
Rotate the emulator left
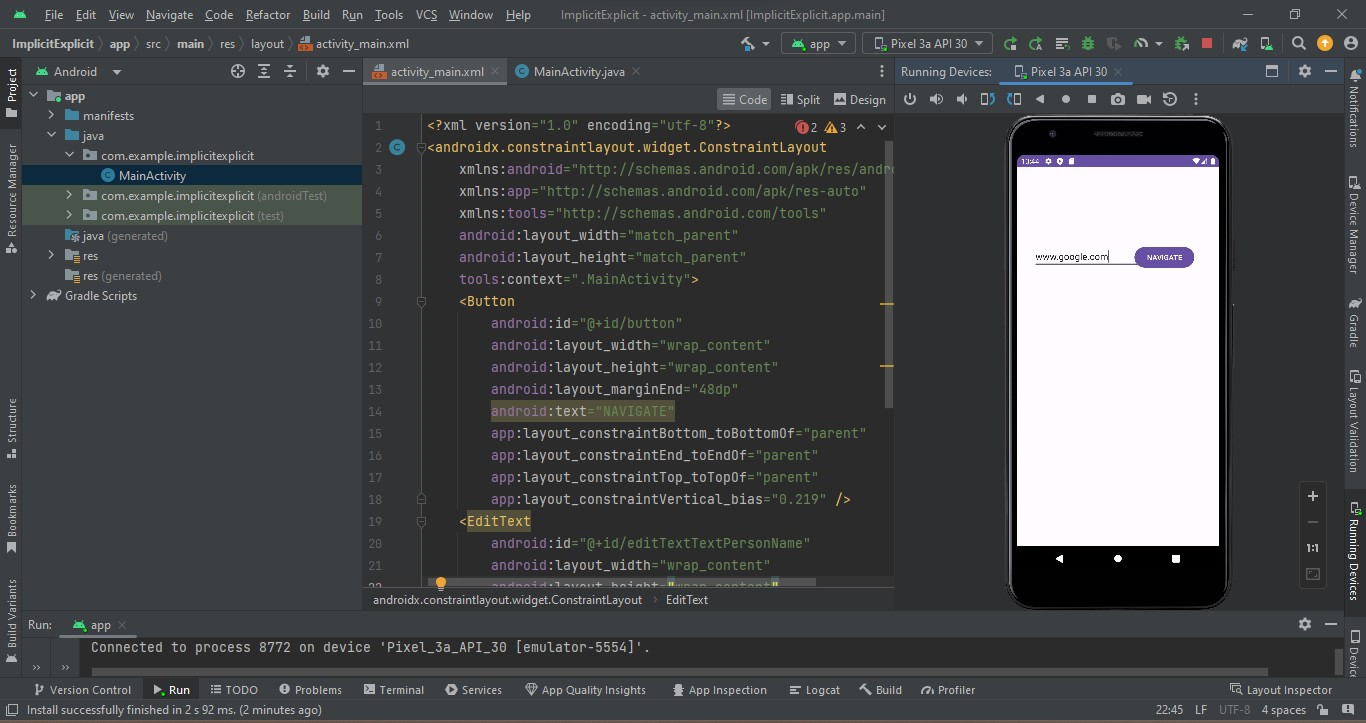[988, 99]
